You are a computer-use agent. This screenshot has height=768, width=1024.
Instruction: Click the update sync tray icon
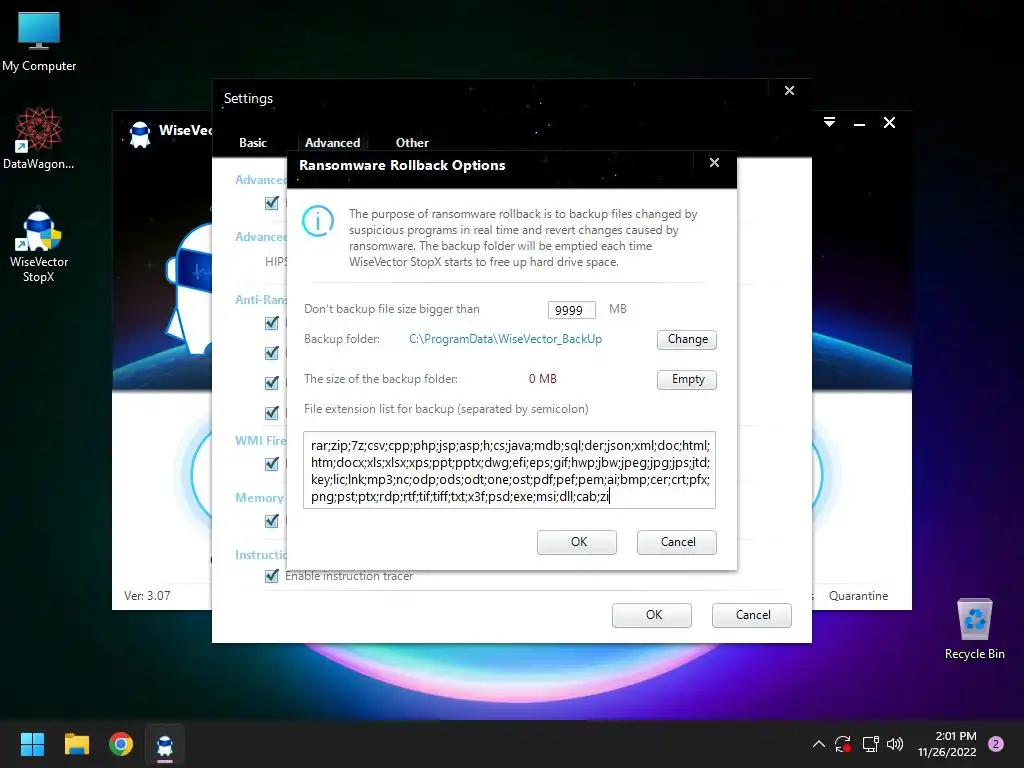tap(843, 744)
